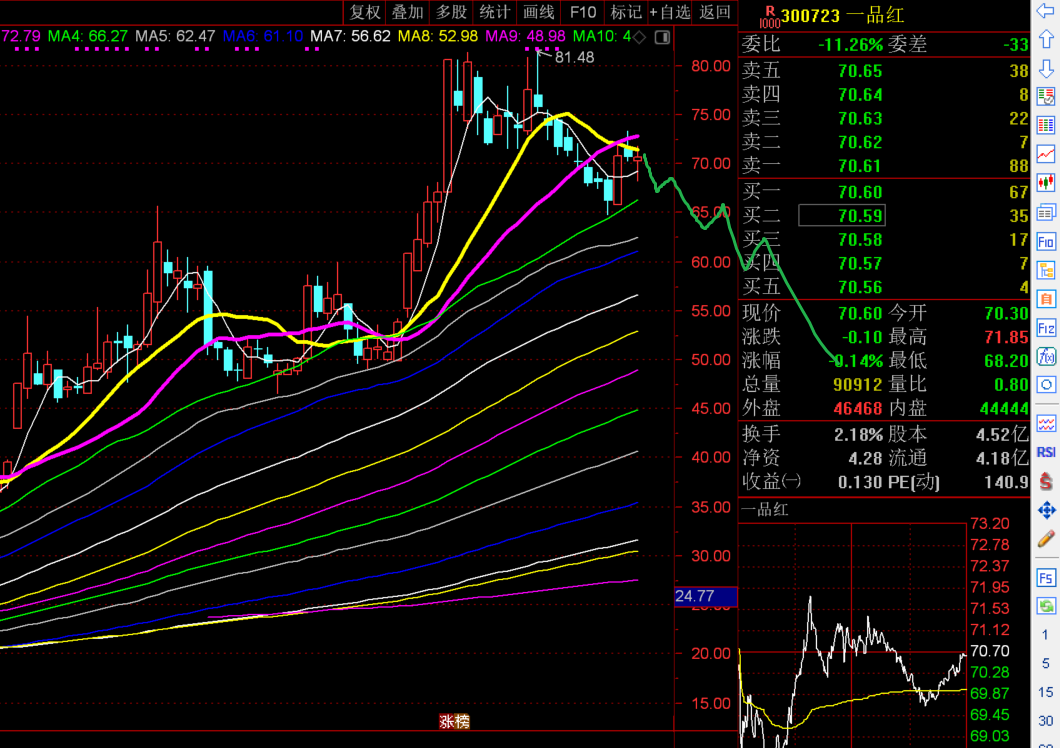
Task: Toggle the panel icon beside MA10 label
Action: pyautogui.click(x=662, y=37)
